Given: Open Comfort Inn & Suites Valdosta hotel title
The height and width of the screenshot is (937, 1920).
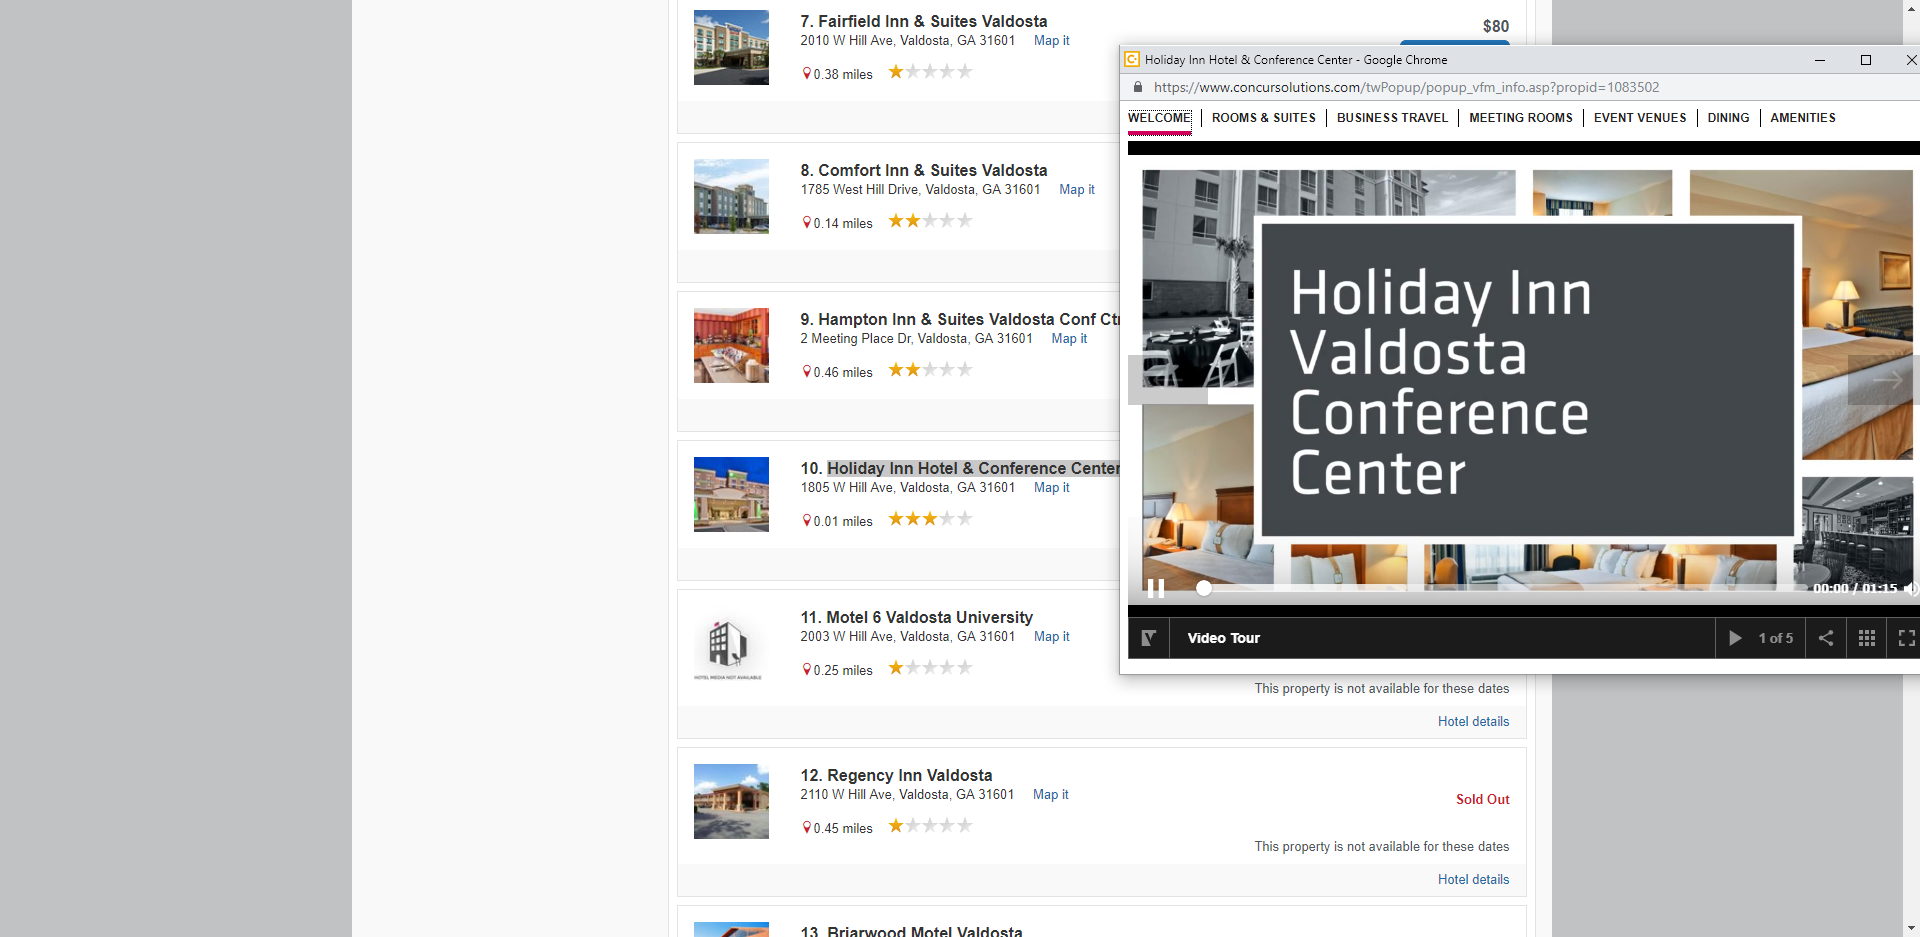Looking at the screenshot, I should [924, 170].
